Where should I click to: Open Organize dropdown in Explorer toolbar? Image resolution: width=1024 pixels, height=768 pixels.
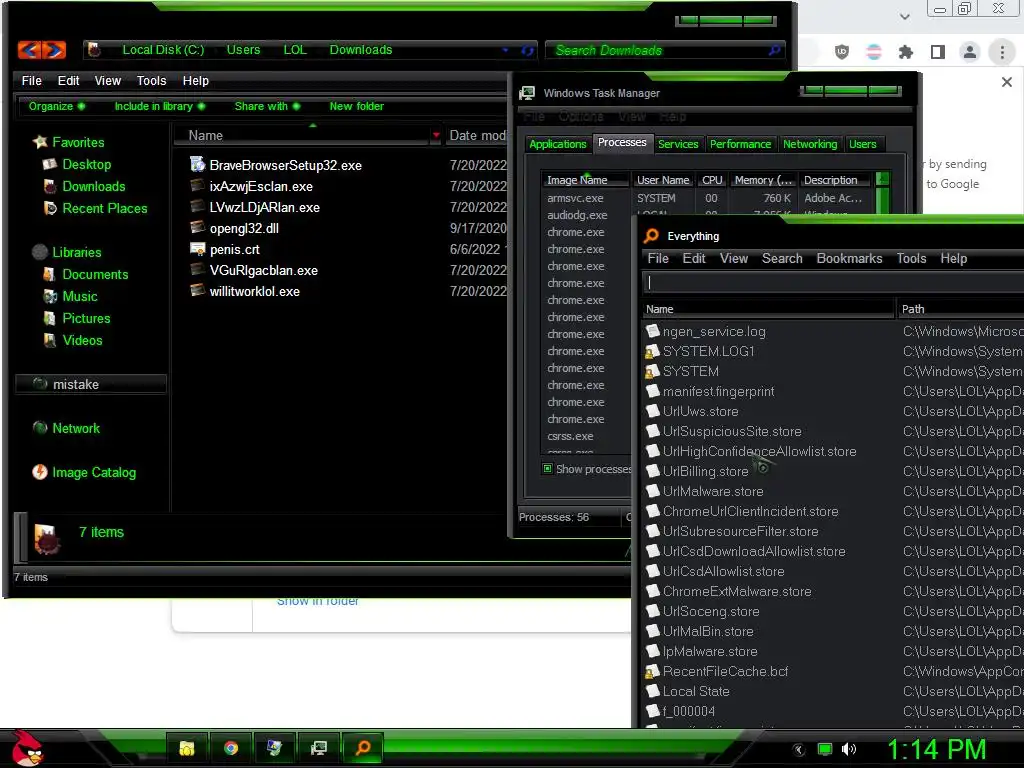click(56, 106)
